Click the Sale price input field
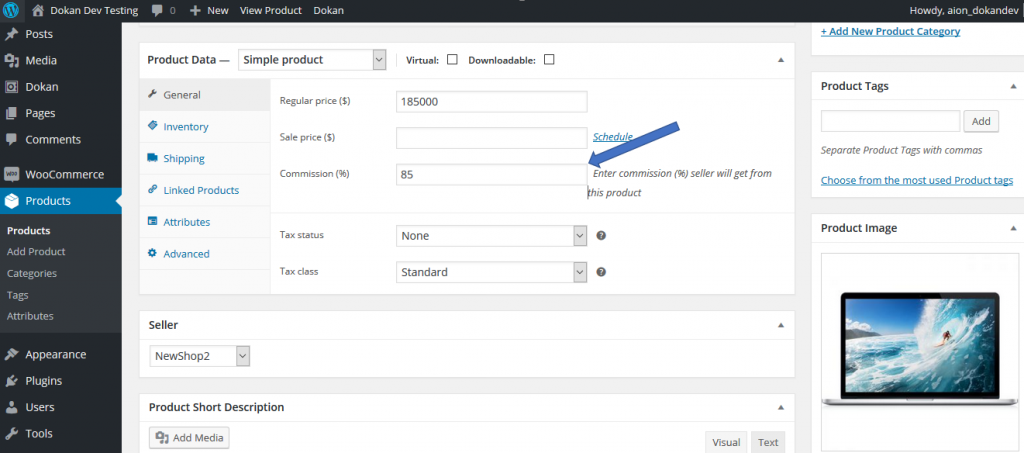 pyautogui.click(x=492, y=138)
